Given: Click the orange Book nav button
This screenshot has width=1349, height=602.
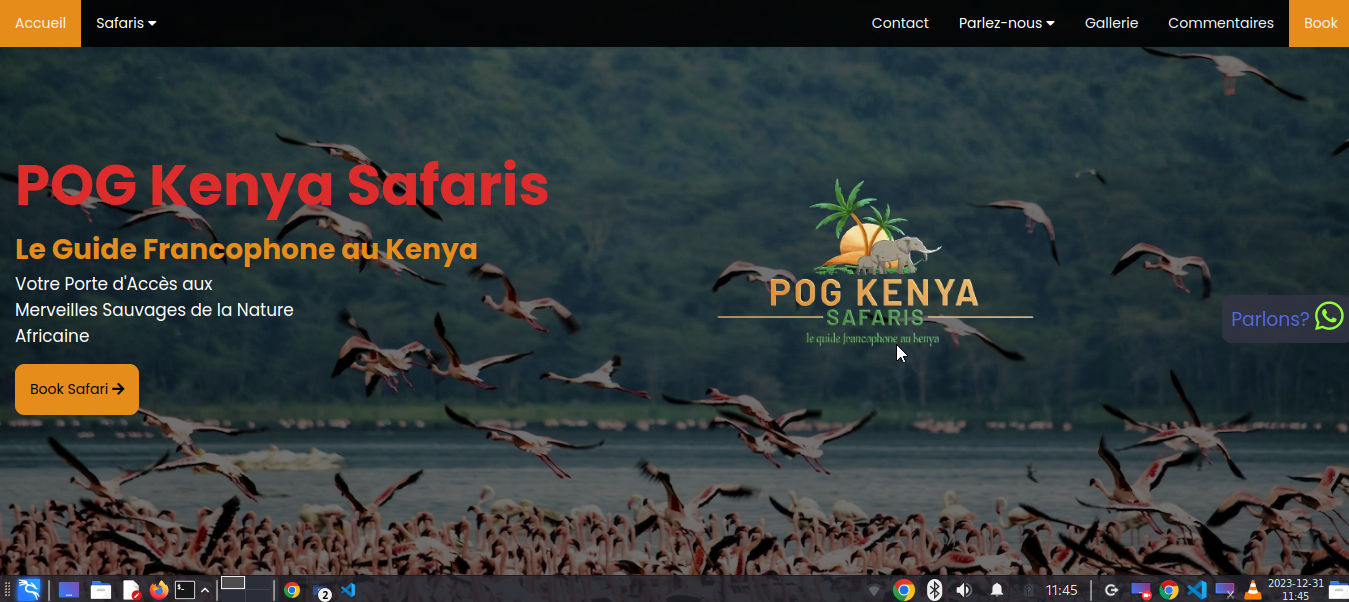Looking at the screenshot, I should (1320, 23).
